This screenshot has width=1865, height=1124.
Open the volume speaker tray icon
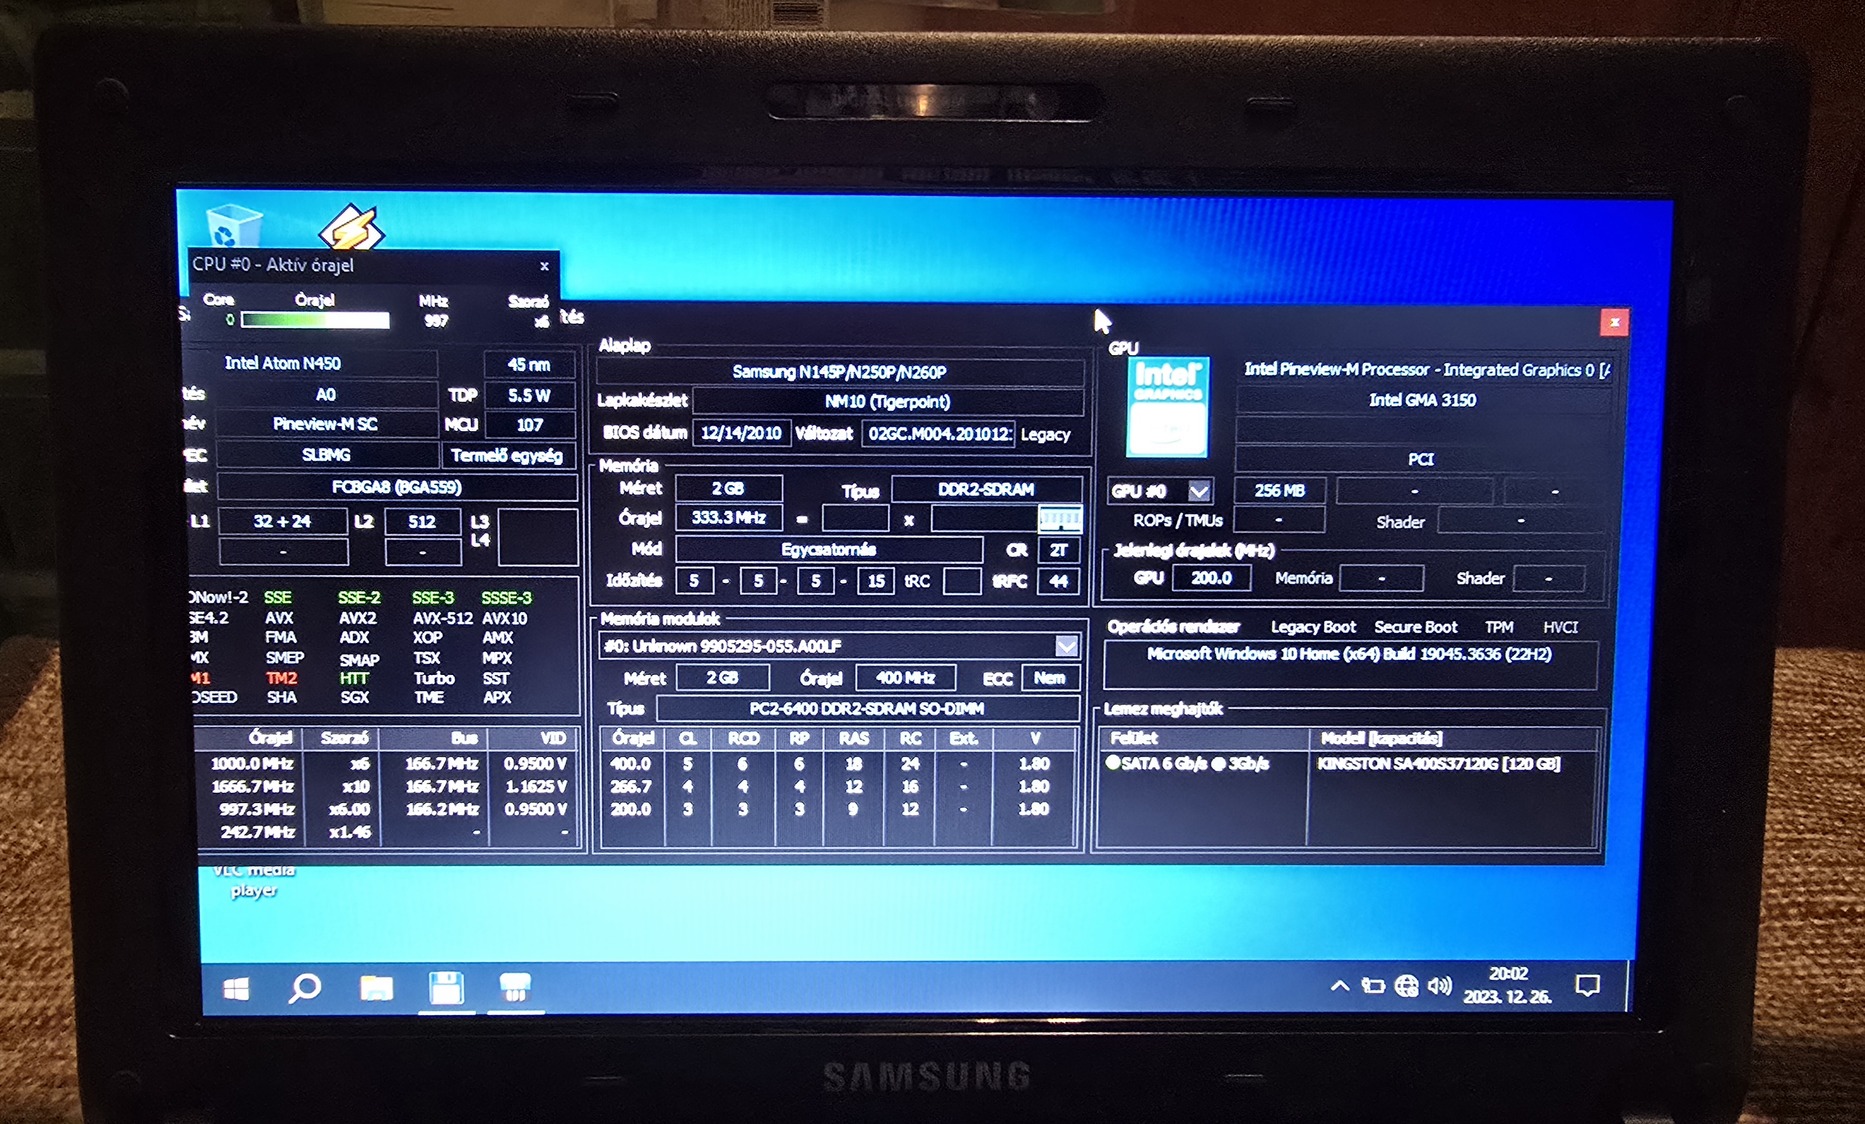[1439, 986]
